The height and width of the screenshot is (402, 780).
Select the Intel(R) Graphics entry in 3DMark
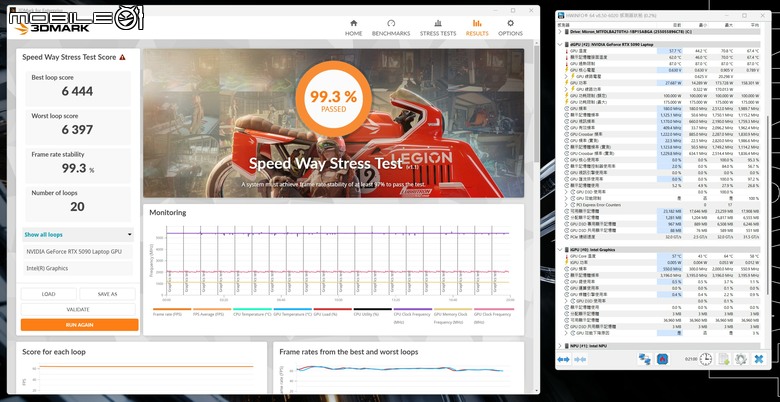click(78, 268)
